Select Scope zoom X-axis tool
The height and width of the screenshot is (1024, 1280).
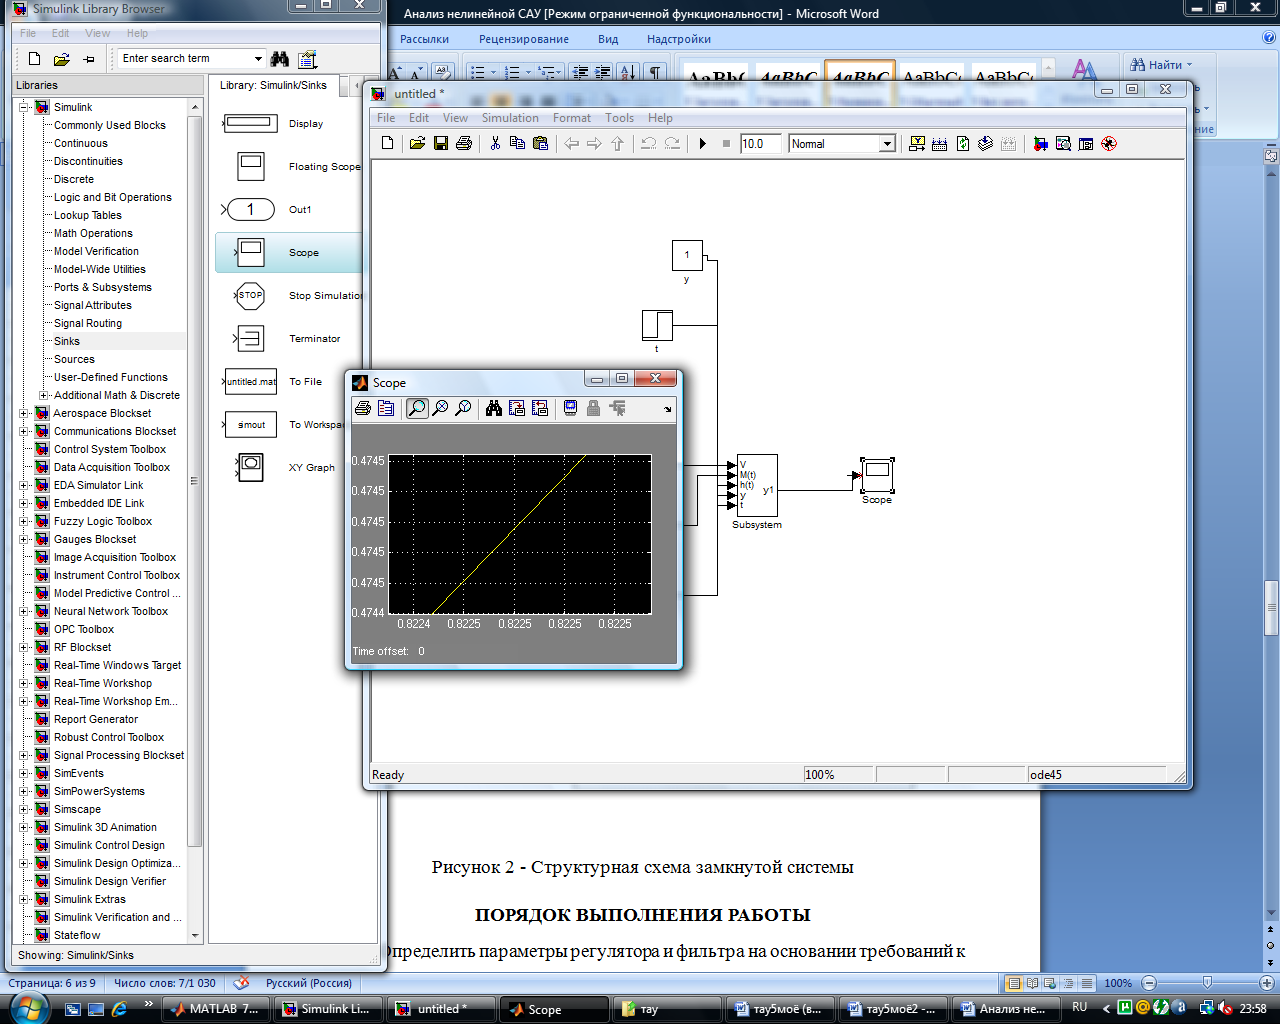pos(440,408)
